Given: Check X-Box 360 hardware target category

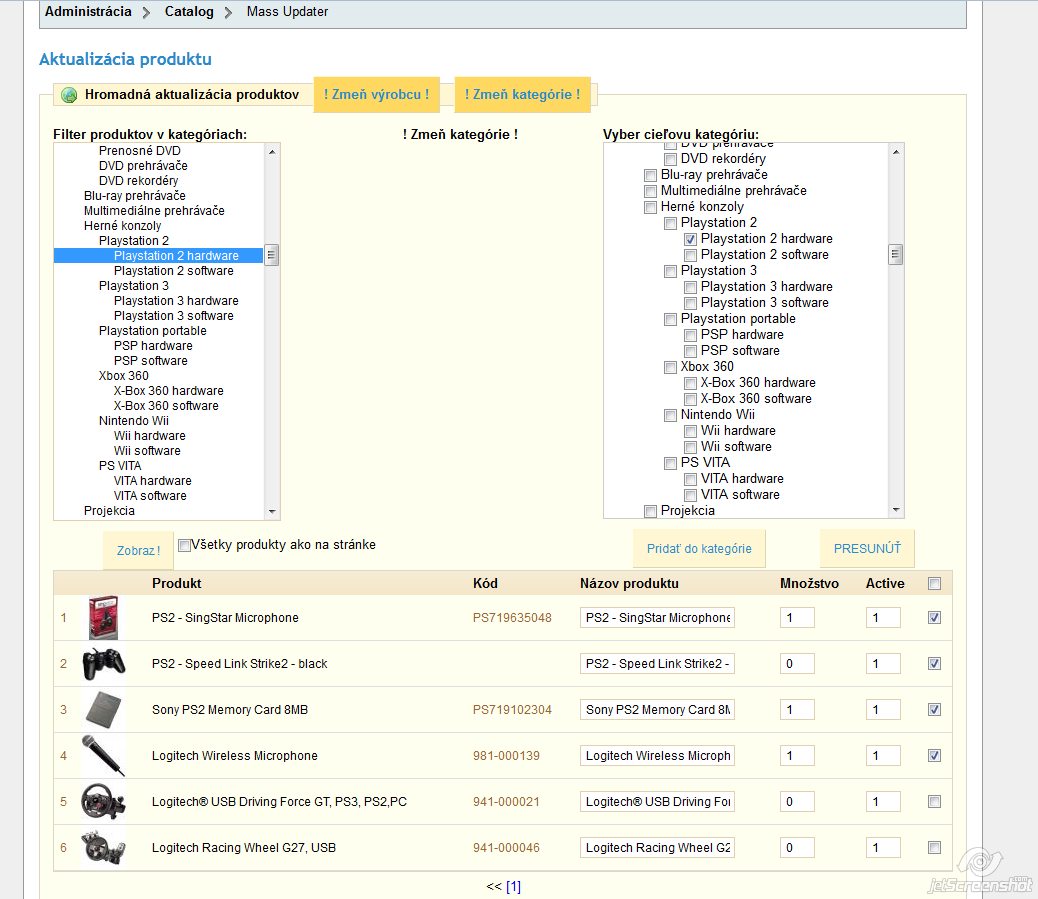Looking at the screenshot, I should (x=690, y=383).
